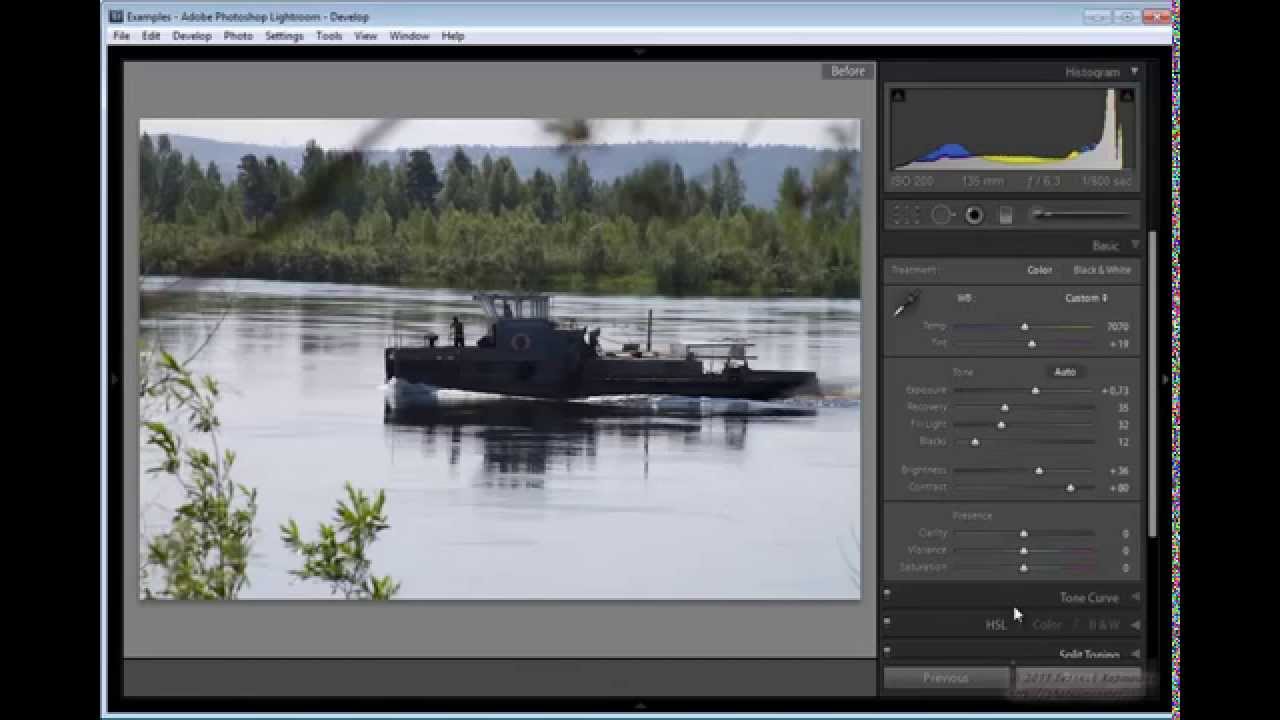Click the Before label on preview
The image size is (1280, 720).
(x=848, y=71)
